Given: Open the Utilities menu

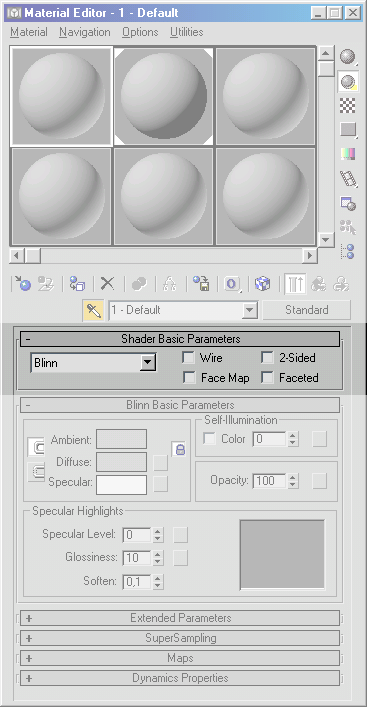Looking at the screenshot, I should point(186,32).
